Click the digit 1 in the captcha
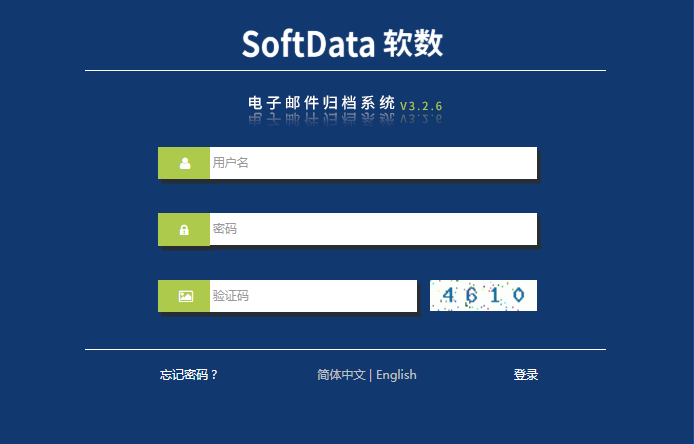This screenshot has height=444, width=694. (495, 296)
